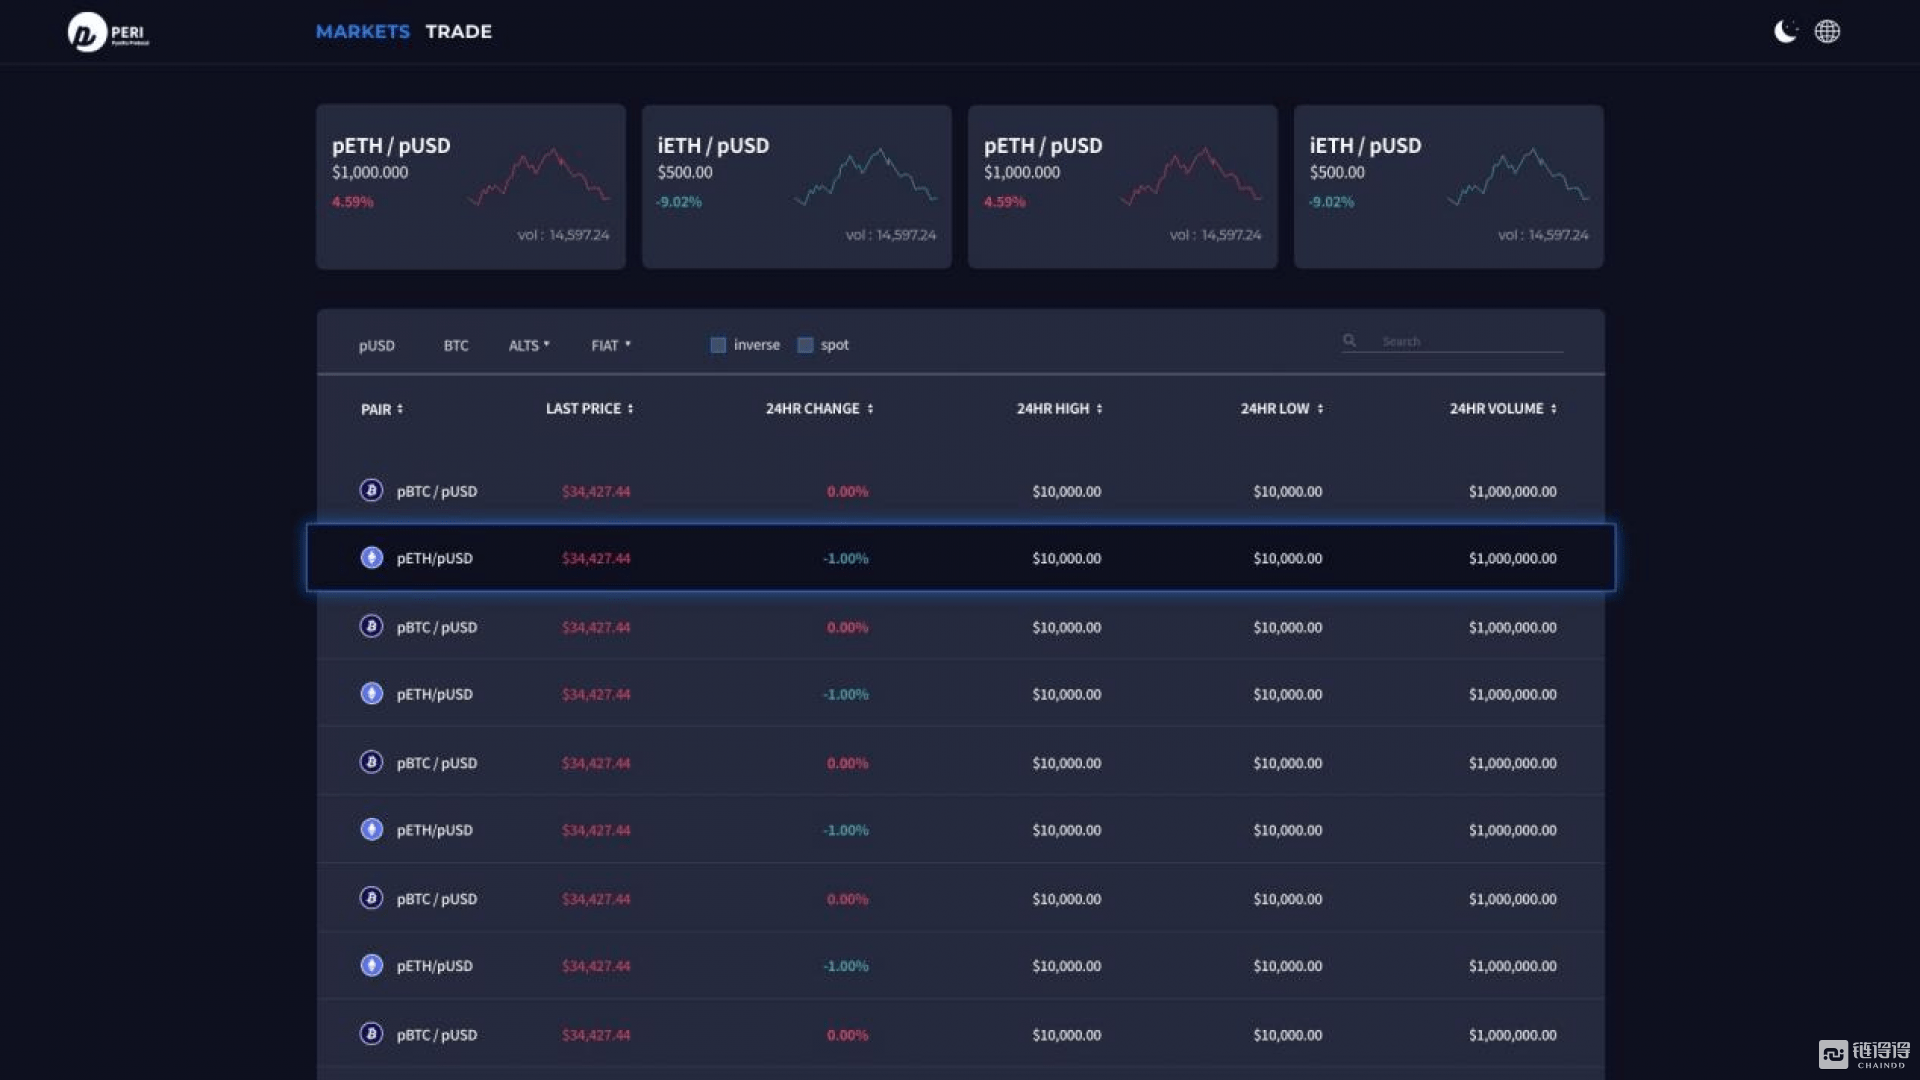Sort table by 24HR HIGH column
1920x1080 pixels.
pos(1060,408)
